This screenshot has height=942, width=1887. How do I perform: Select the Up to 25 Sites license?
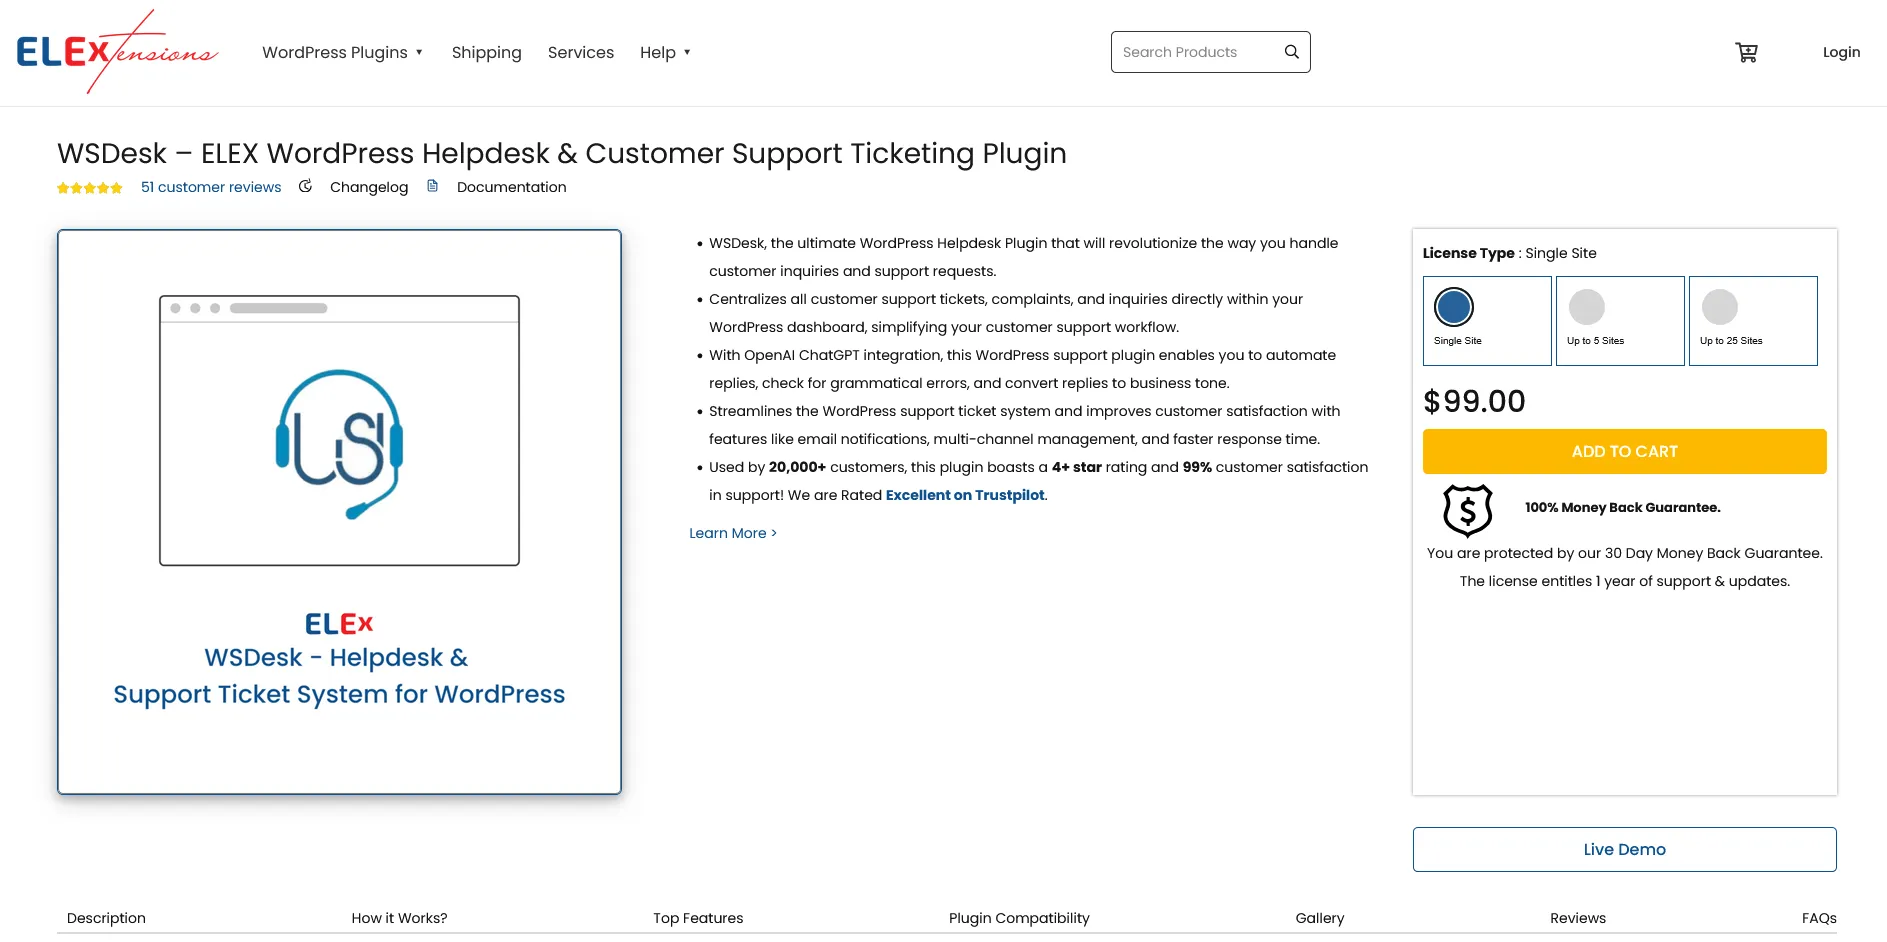(1753, 321)
